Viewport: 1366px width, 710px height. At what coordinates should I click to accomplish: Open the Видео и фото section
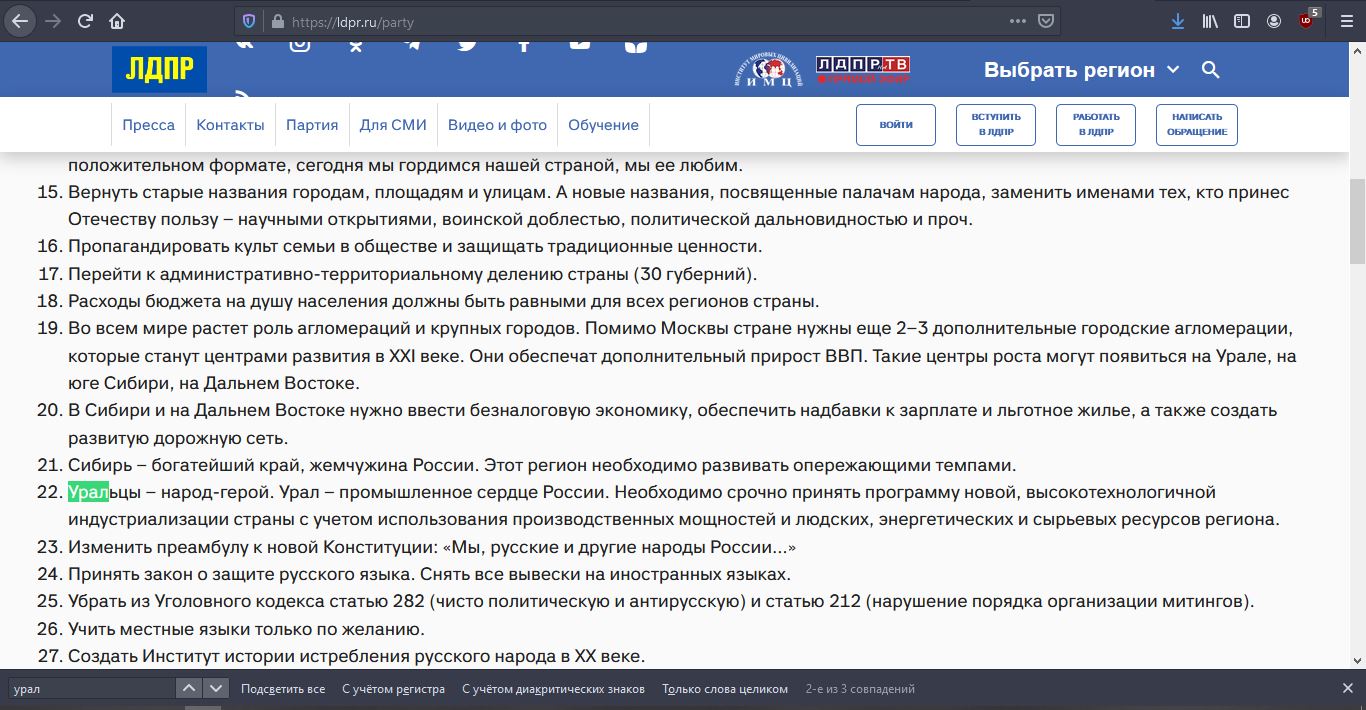498,125
